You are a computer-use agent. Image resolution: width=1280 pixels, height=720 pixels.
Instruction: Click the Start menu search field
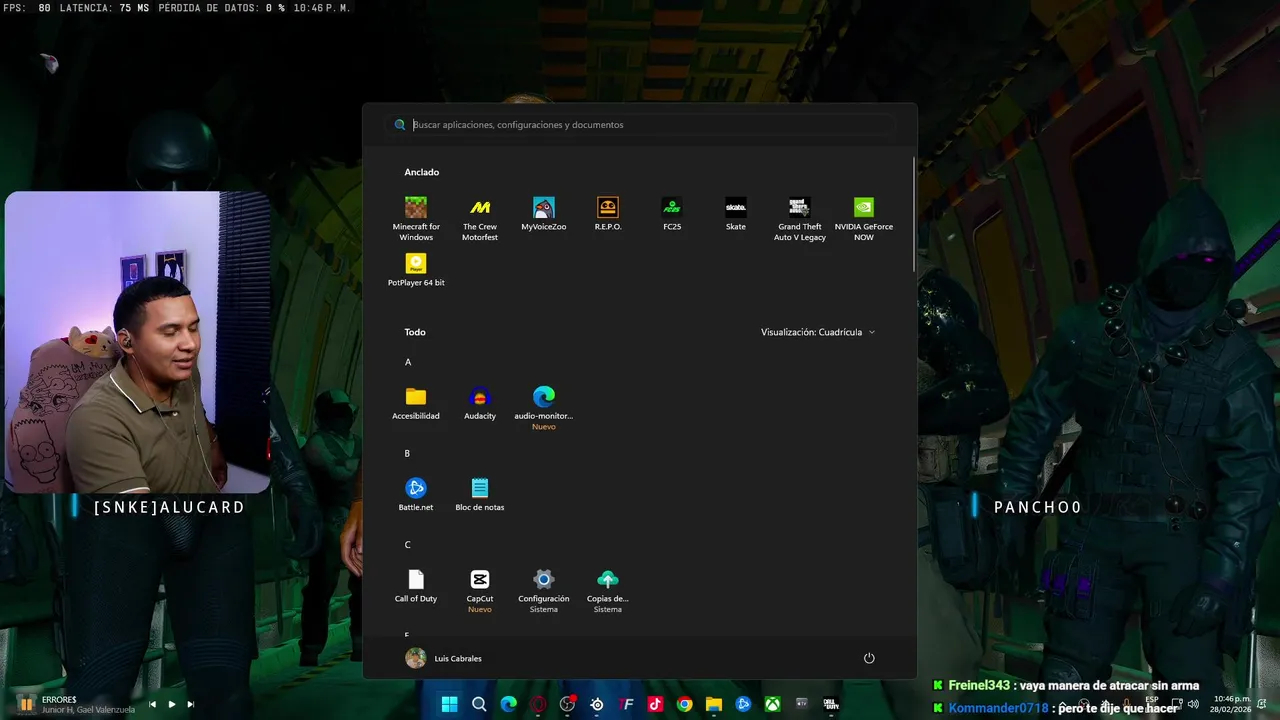tap(640, 125)
